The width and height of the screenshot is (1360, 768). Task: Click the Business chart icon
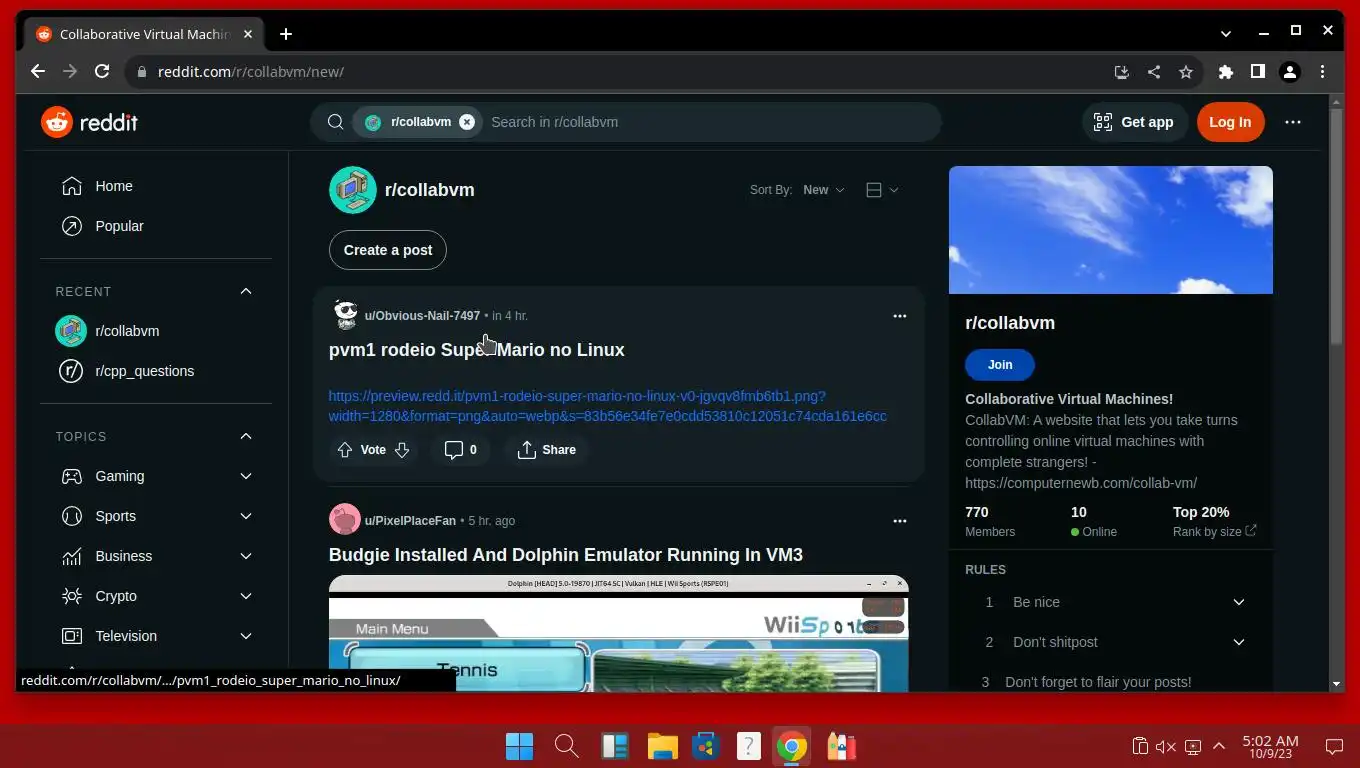click(x=72, y=556)
